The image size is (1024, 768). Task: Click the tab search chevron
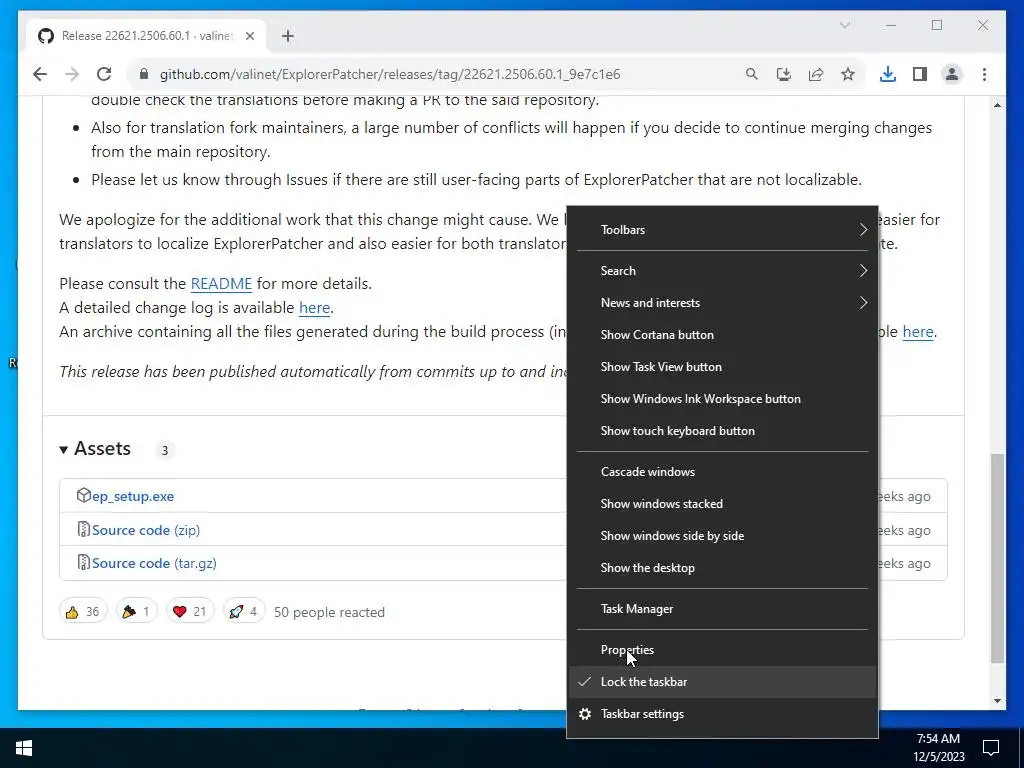pos(844,25)
